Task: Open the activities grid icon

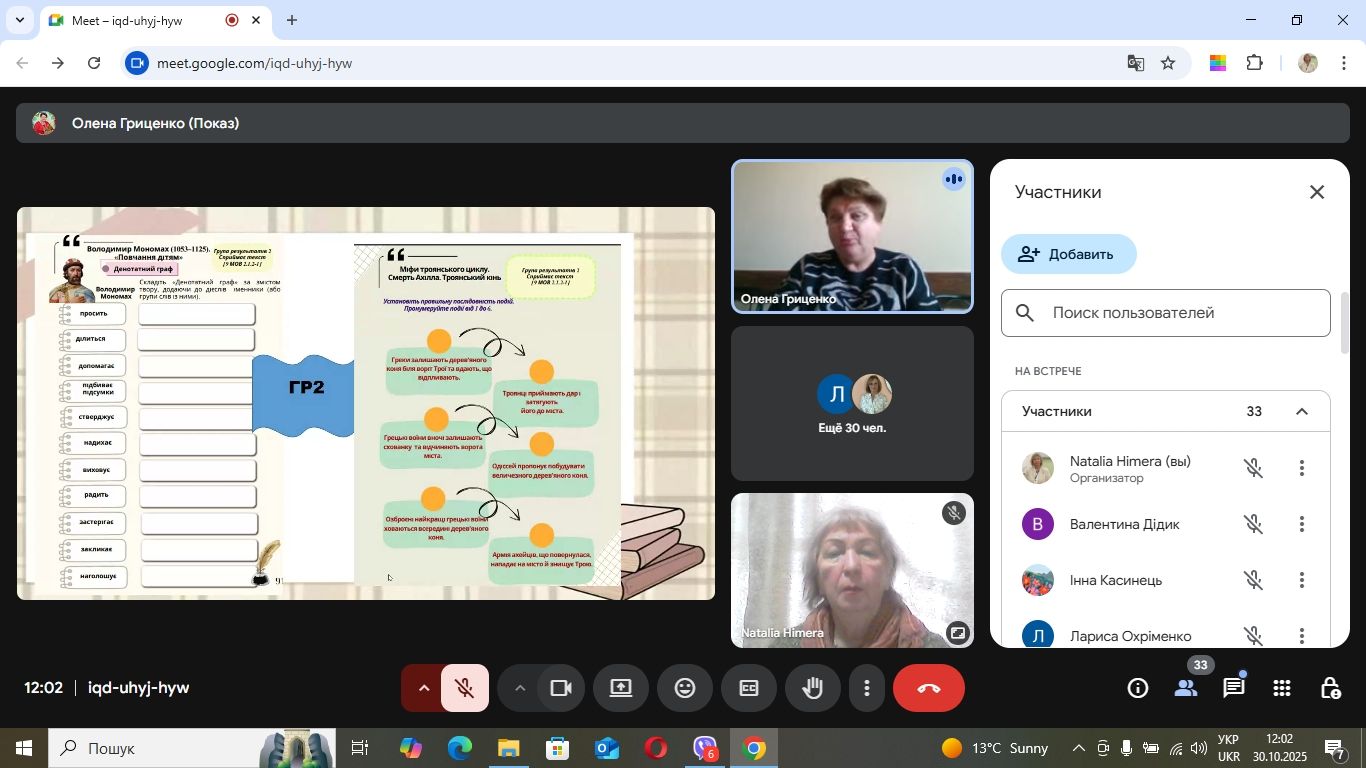Action: tap(1282, 688)
